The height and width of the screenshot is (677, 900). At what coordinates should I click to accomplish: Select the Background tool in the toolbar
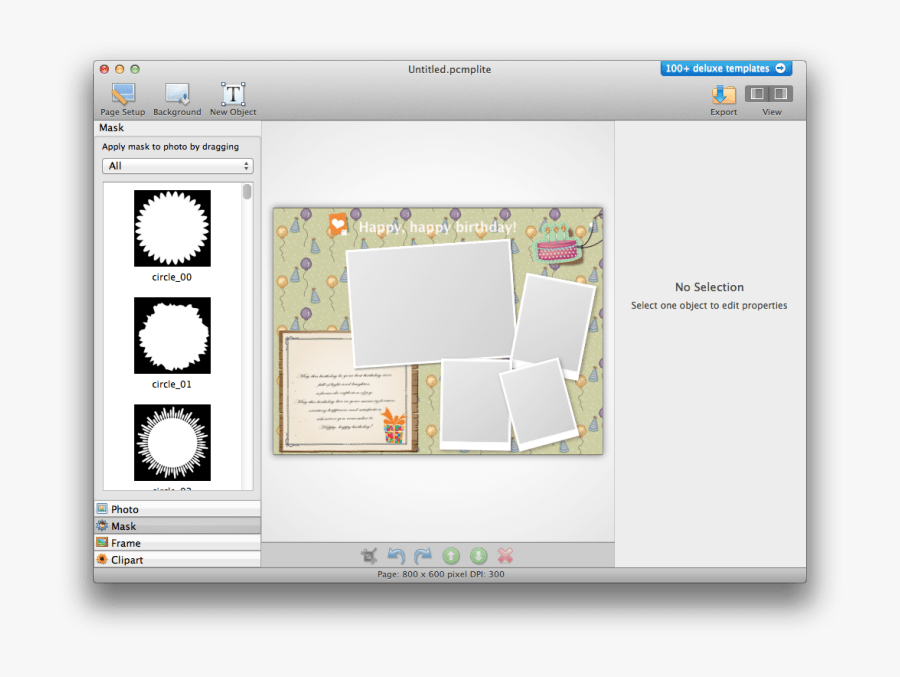pyautogui.click(x=177, y=97)
